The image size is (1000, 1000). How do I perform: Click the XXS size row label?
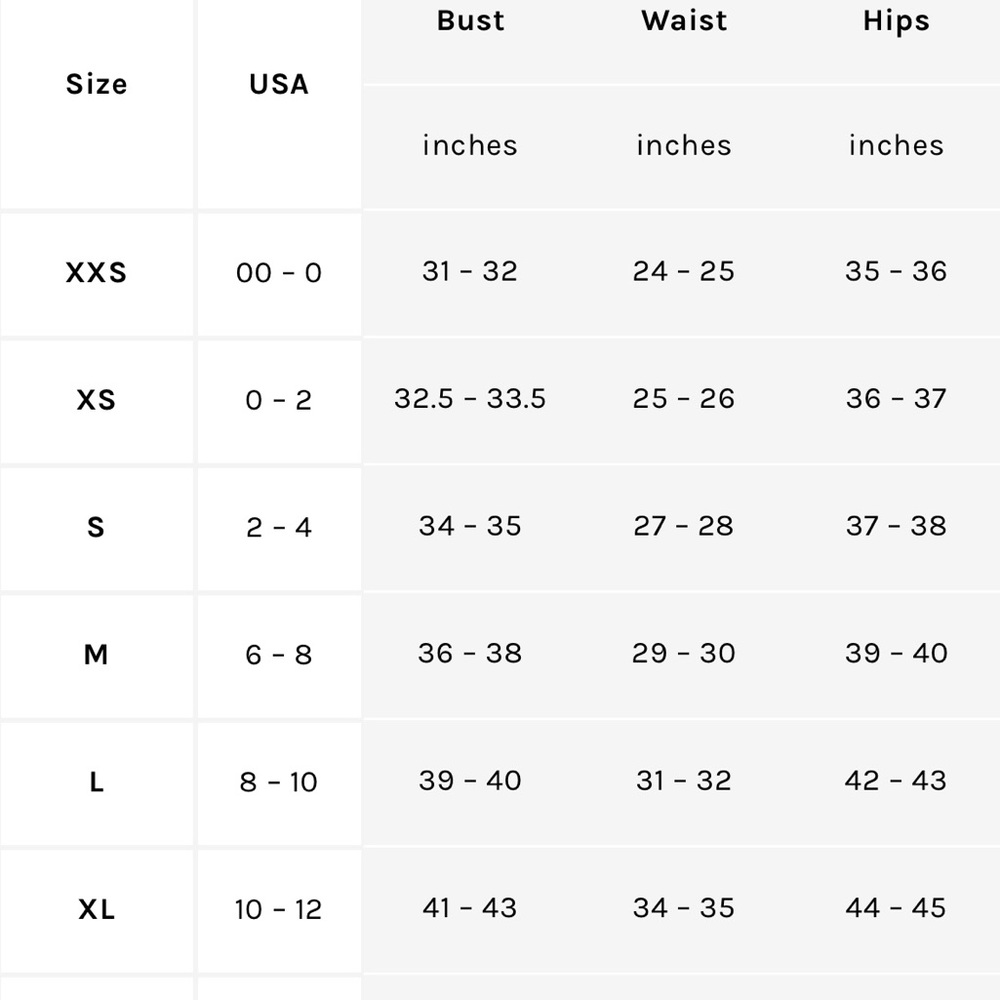tap(96, 272)
